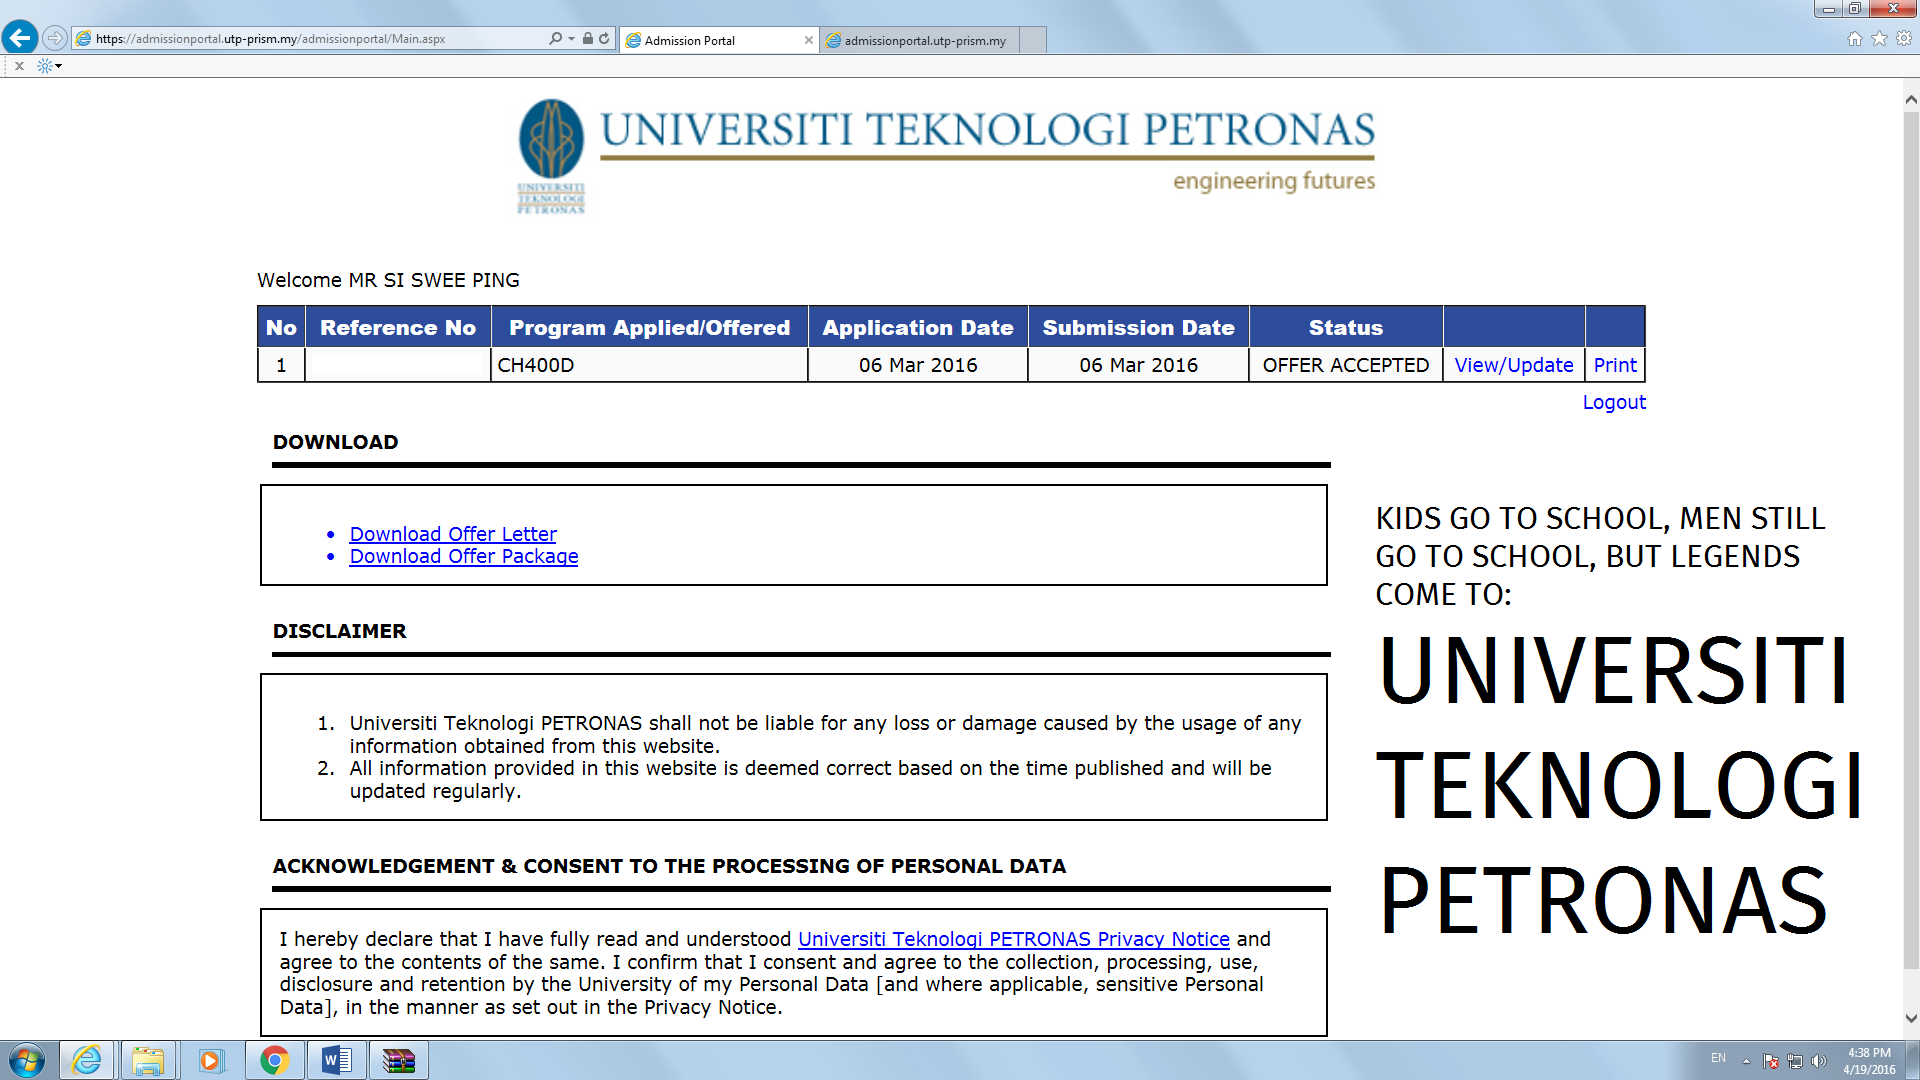1920x1080 pixels.
Task: Open Universiti Teknologi PETRONAS Privacy Notice link
Action: (1014, 939)
